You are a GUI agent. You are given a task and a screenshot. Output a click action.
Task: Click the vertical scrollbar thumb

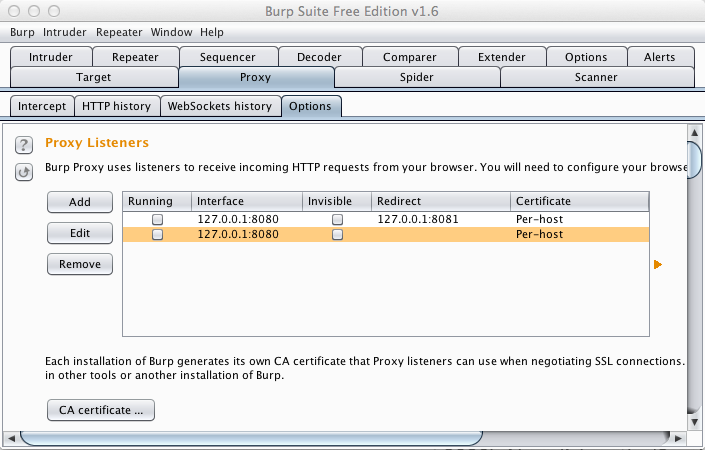[x=695, y=160]
